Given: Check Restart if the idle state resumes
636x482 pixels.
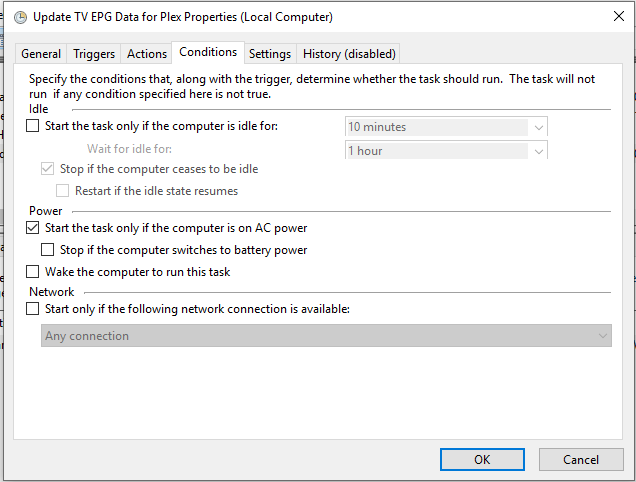Looking at the screenshot, I should (x=63, y=190).
